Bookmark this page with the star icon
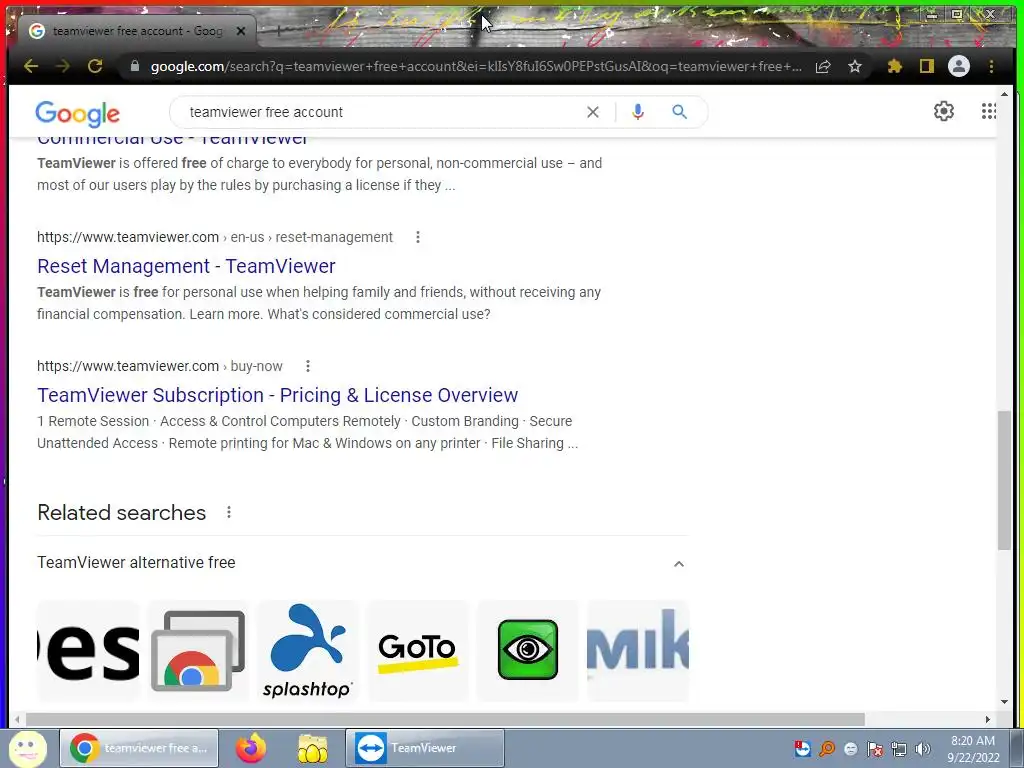This screenshot has height=768, width=1024. point(855,66)
